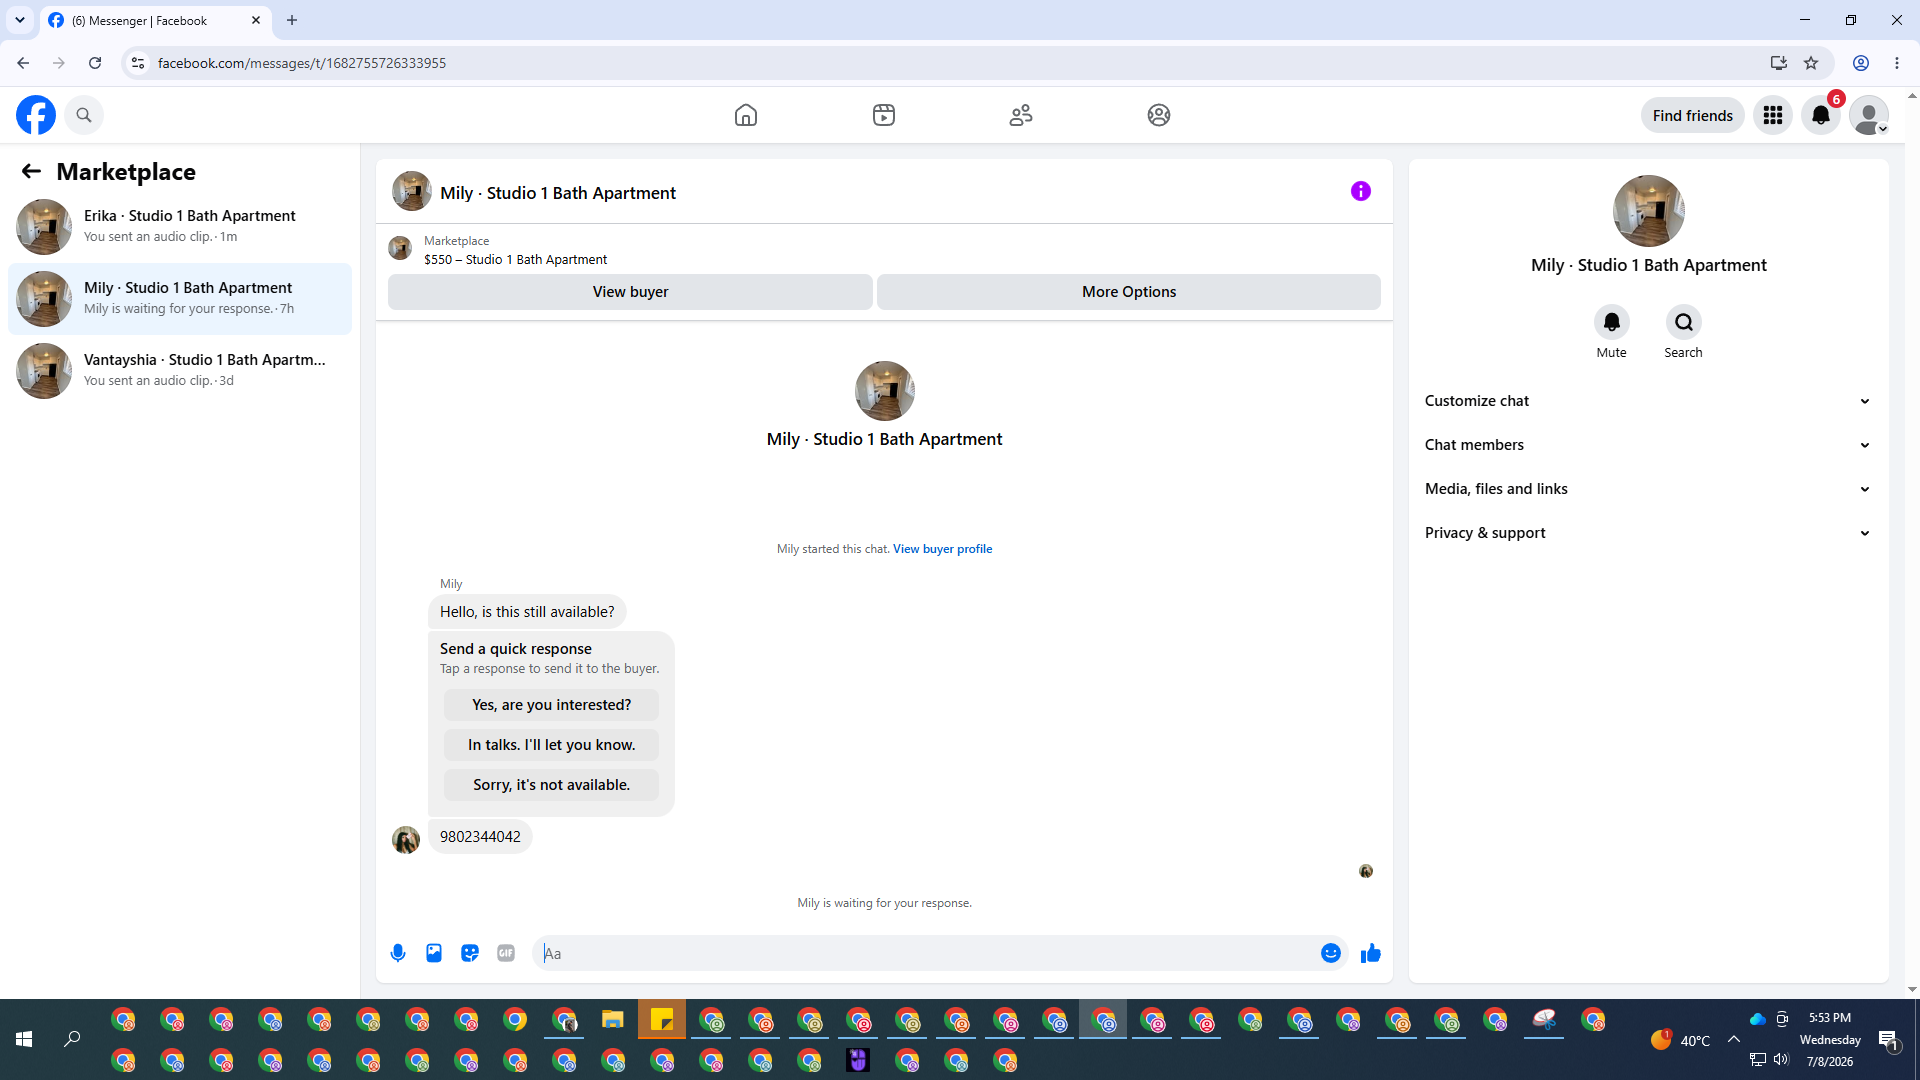Screen dimensions: 1920x1080
Task: Select the Messenger | Facebook tab
Action: pos(155,20)
